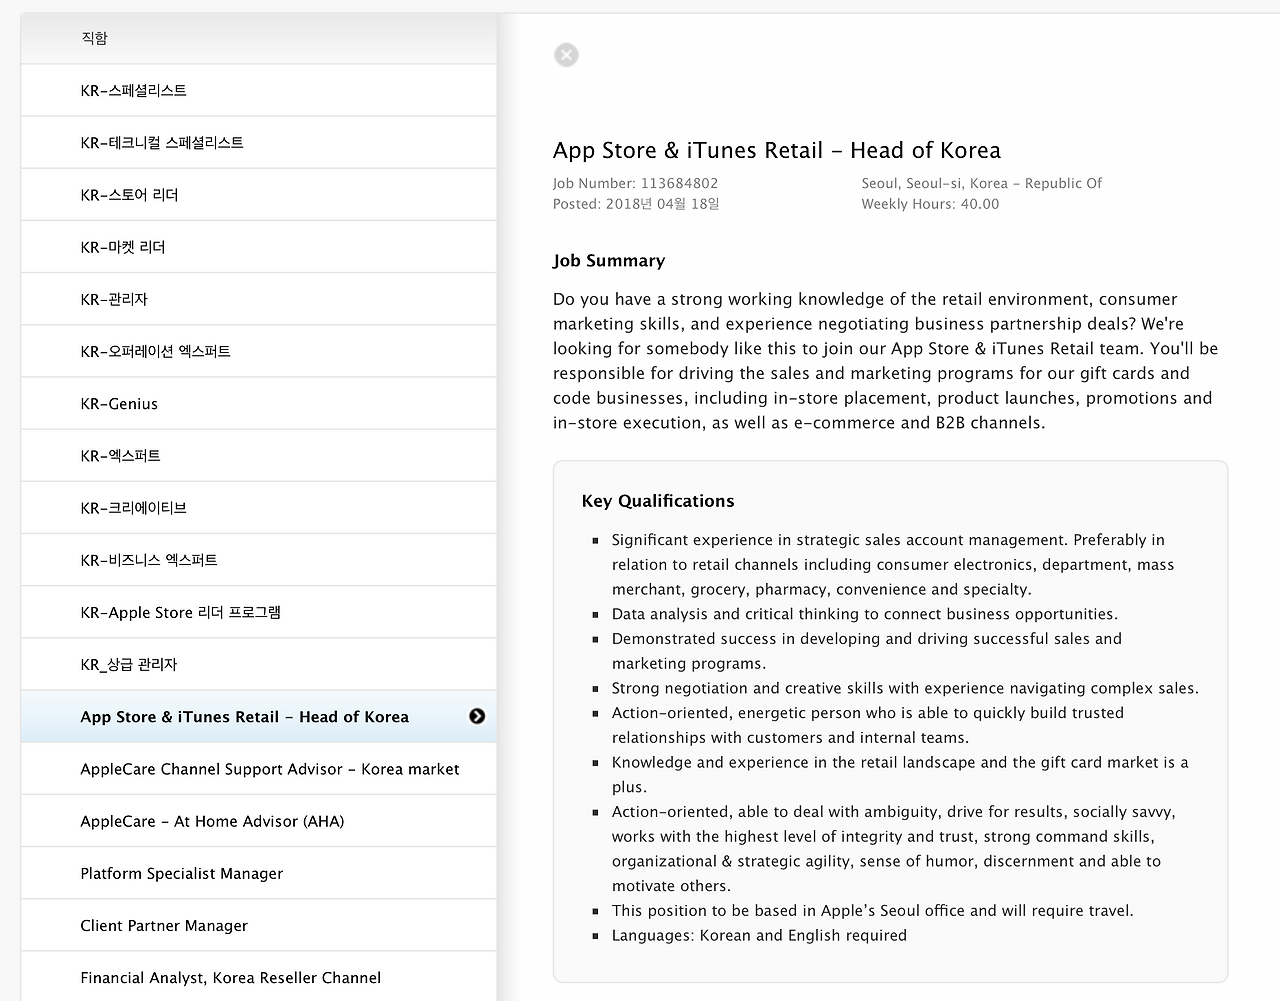Open the KR-스토어 리더 position
1280x1001 pixels.
pos(130,195)
